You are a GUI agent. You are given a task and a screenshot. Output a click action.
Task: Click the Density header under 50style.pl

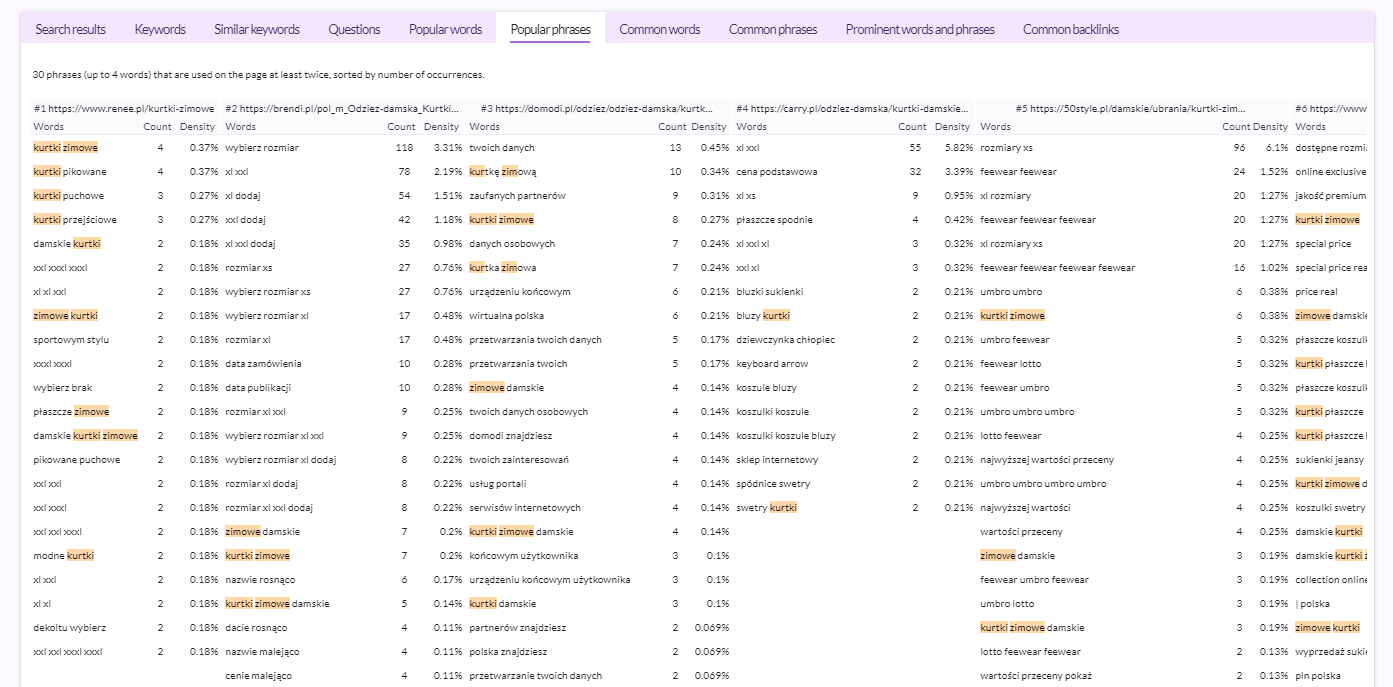coord(1270,127)
